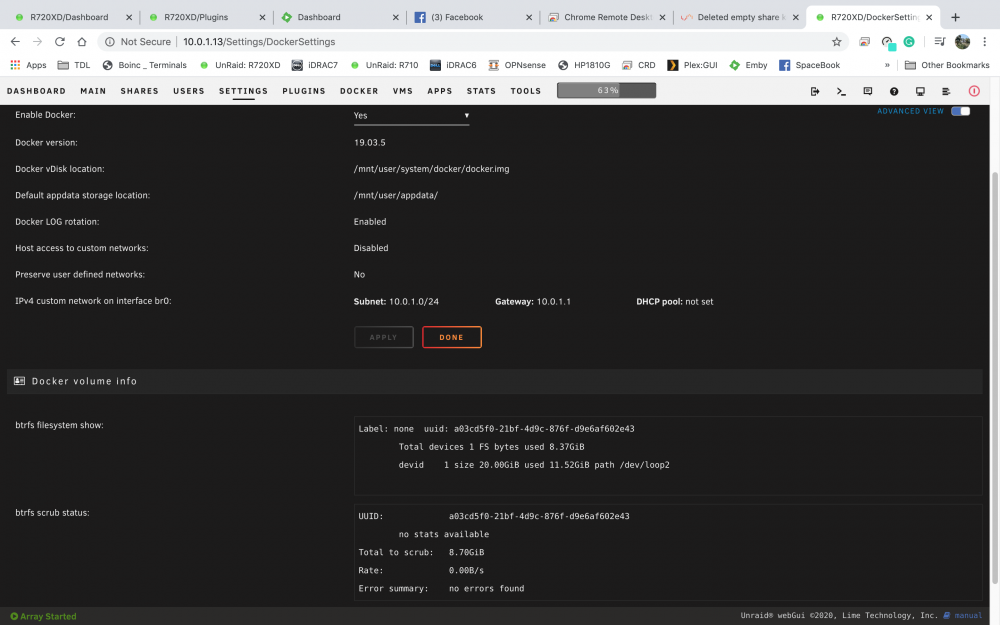
Task: Open the TDL bookmark folder
Action: 74,65
